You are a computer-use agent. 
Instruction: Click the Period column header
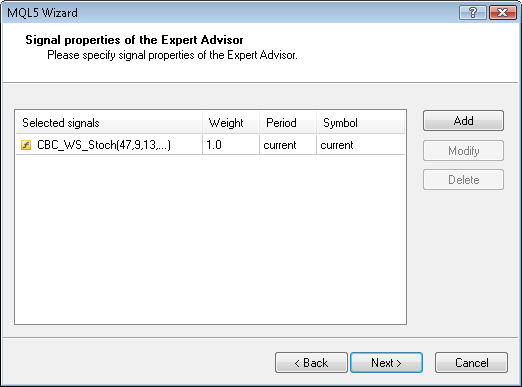(288, 123)
